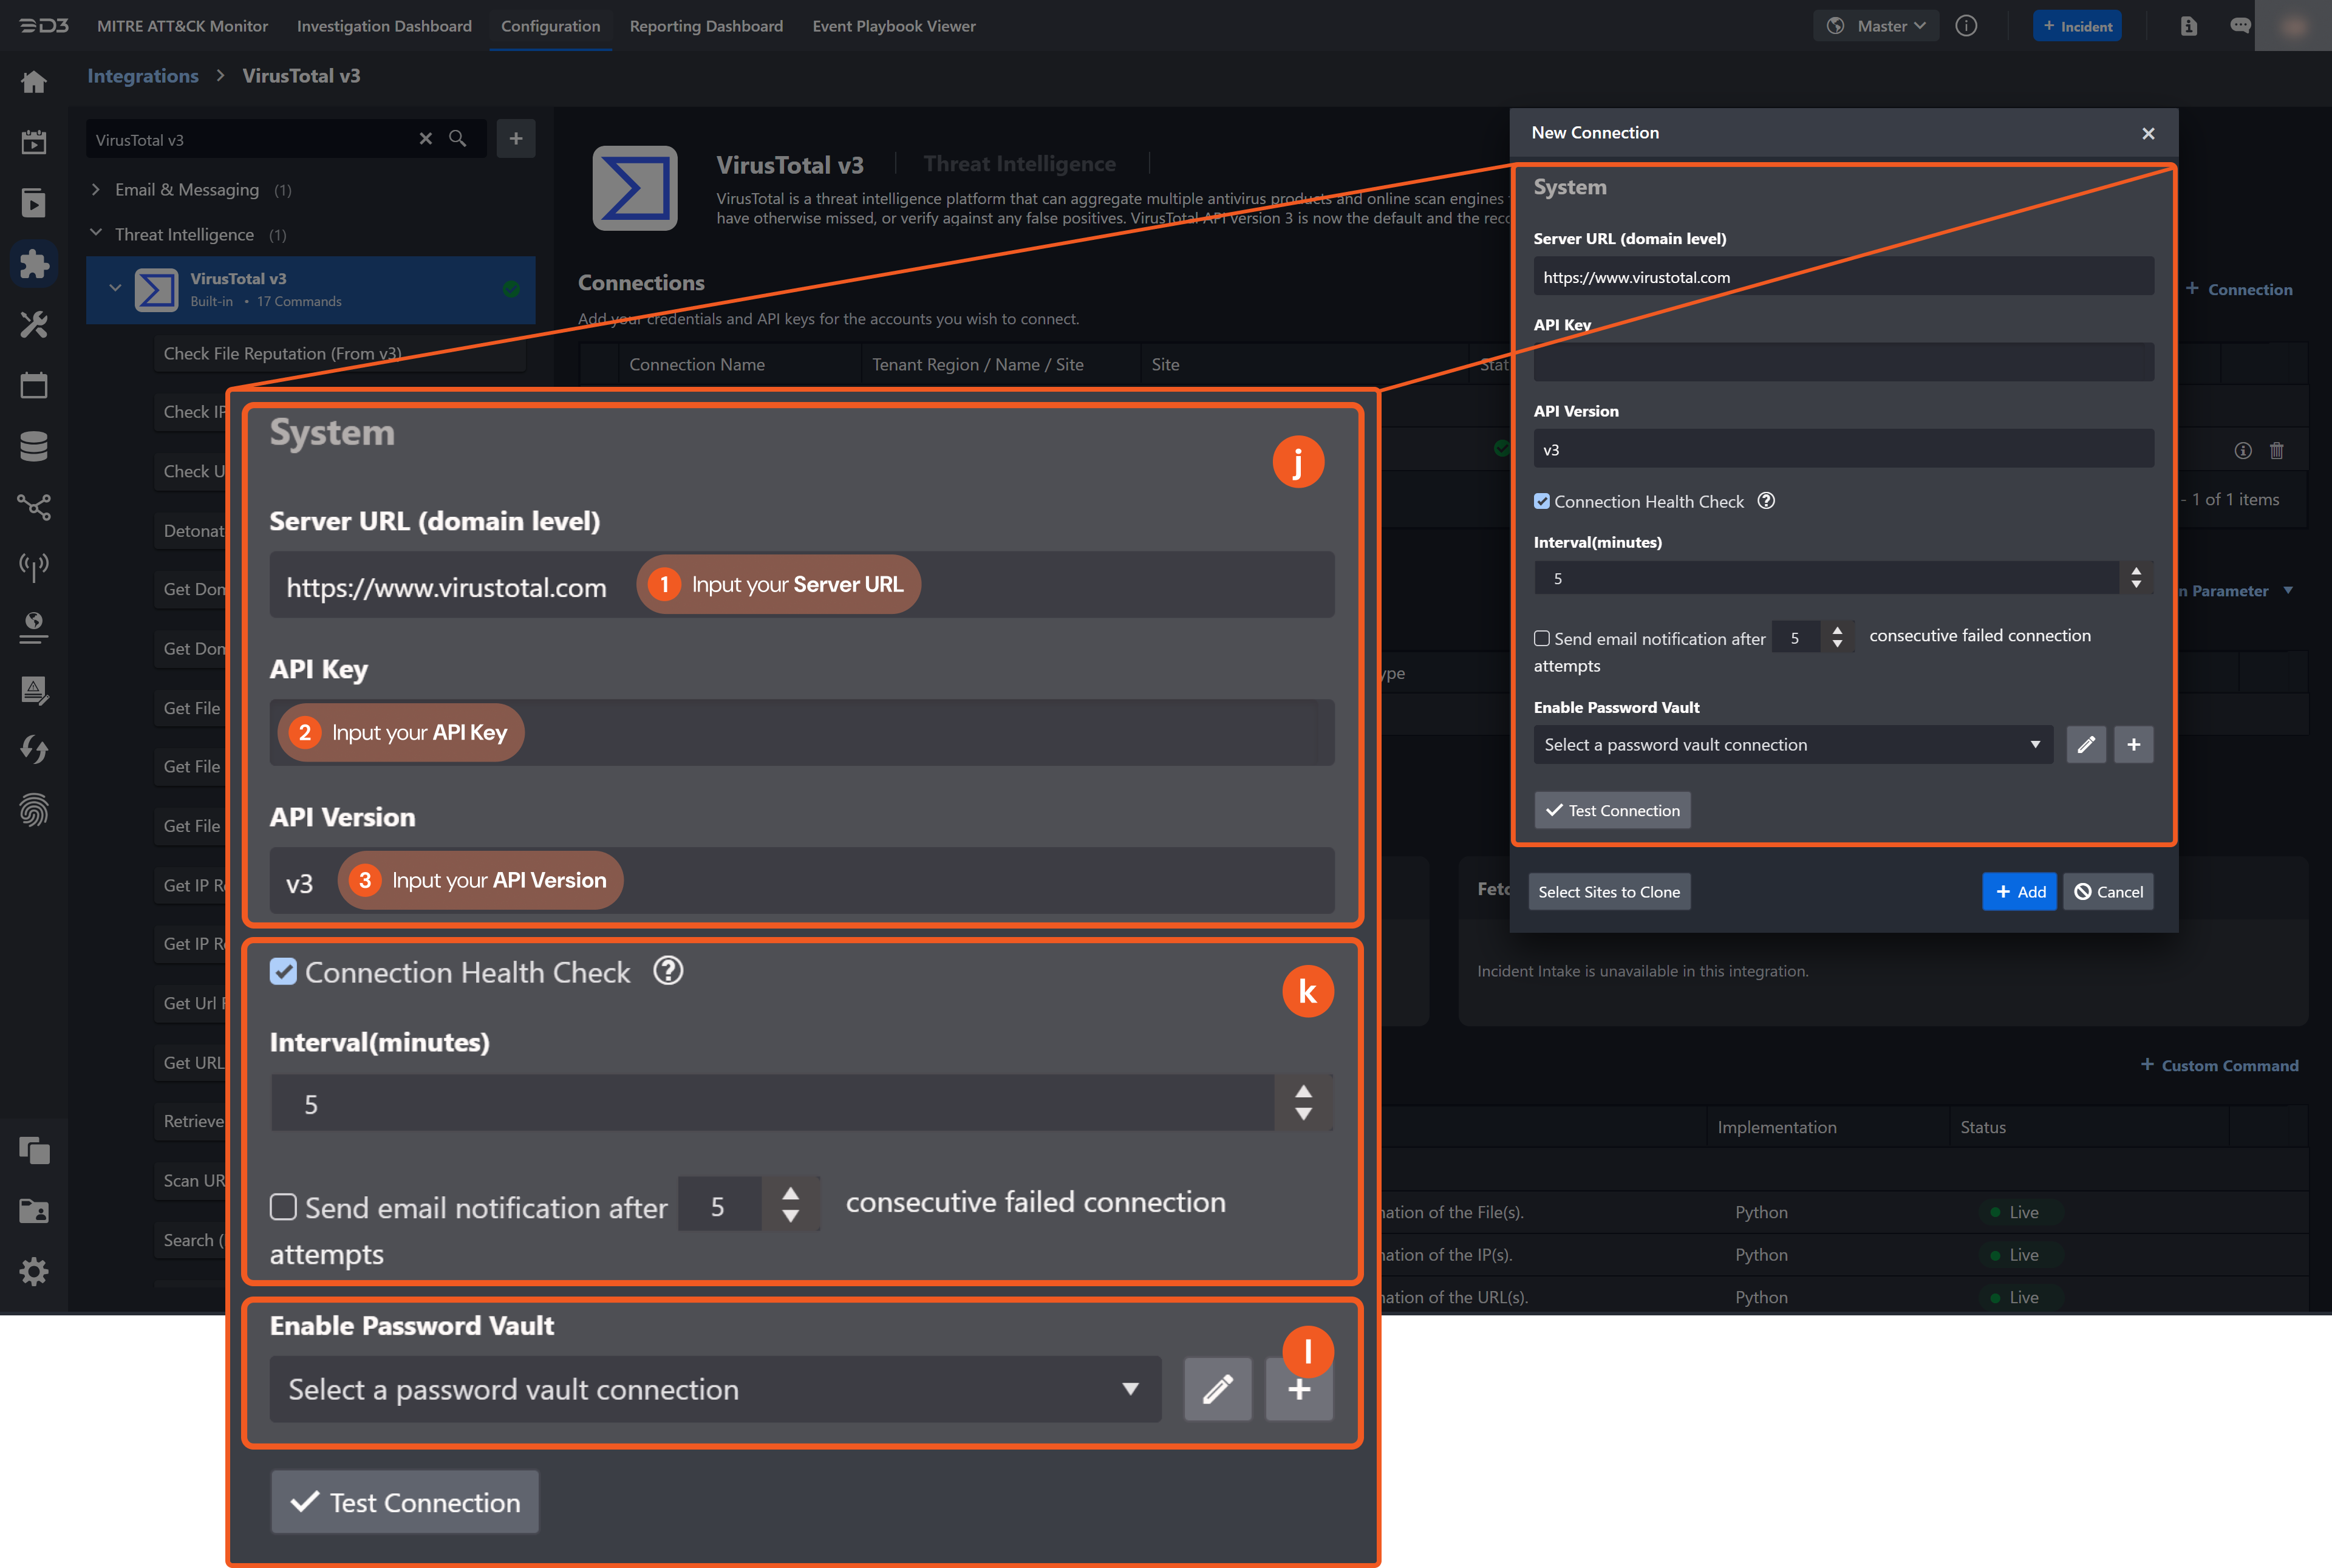Expand the Email & Messaging category

coord(96,189)
